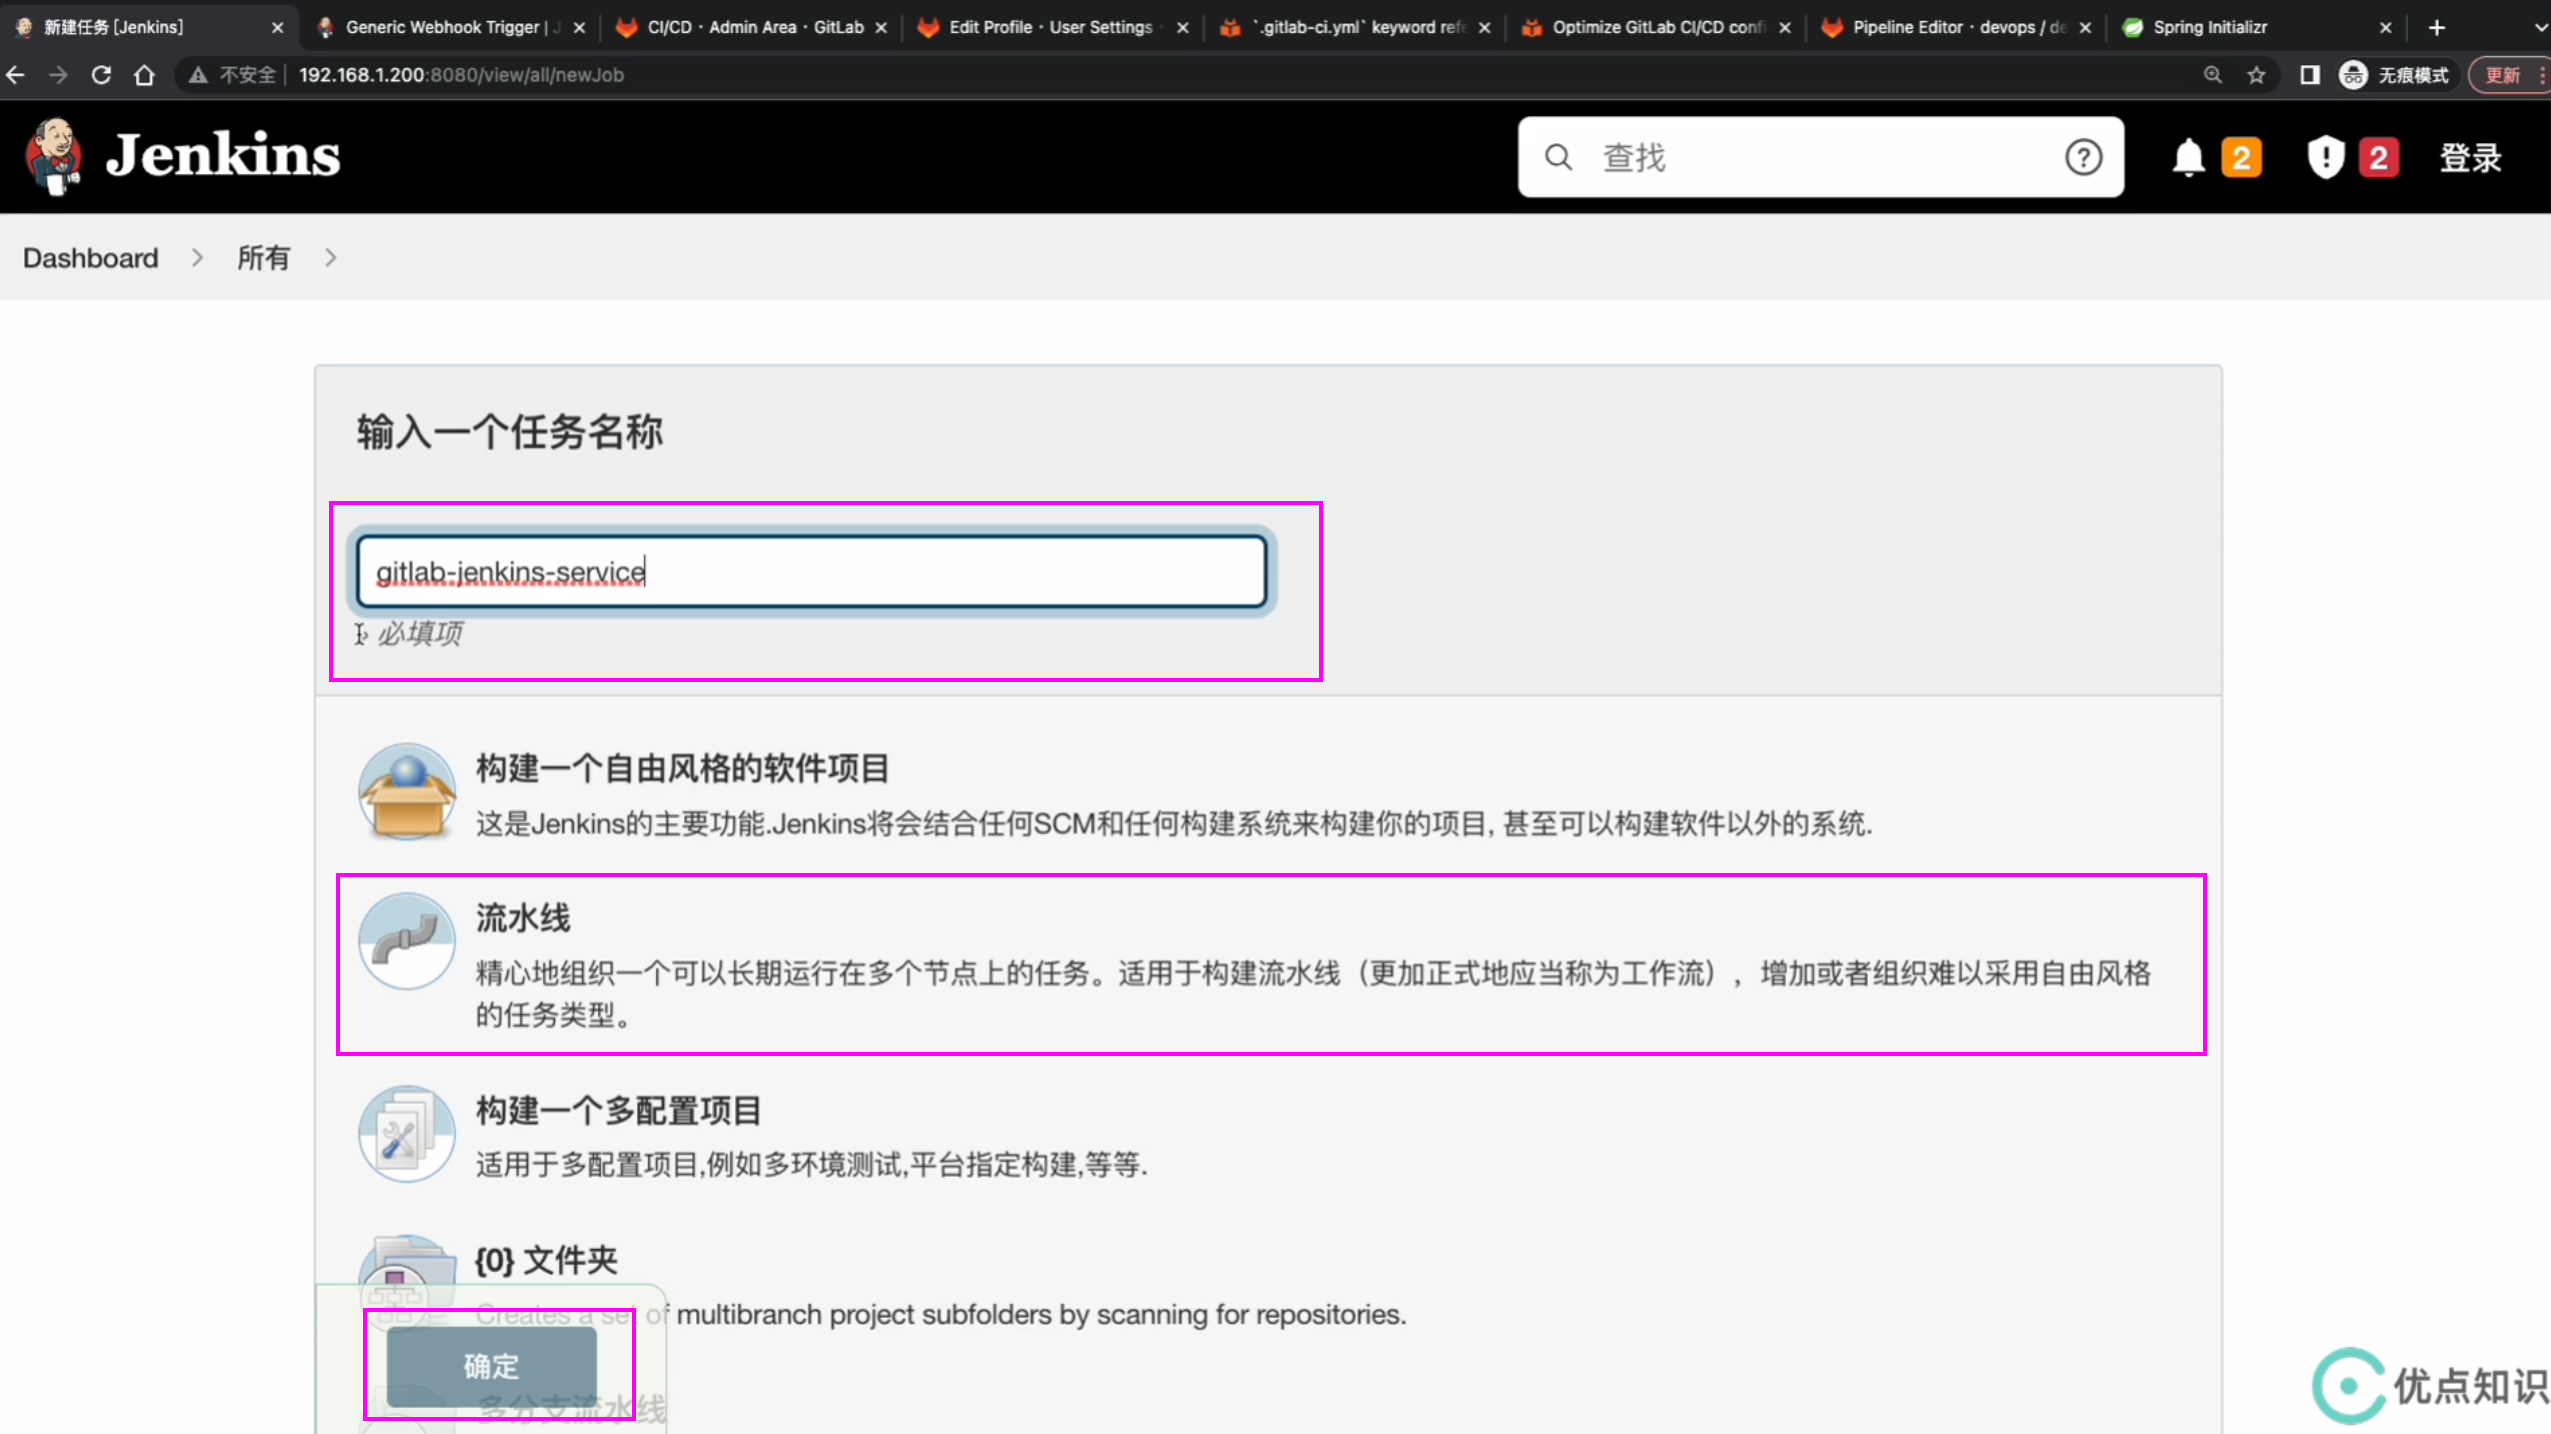Select the 流水线 Pipeline item title
Viewport: 2551px width, 1434px height.
[523, 918]
